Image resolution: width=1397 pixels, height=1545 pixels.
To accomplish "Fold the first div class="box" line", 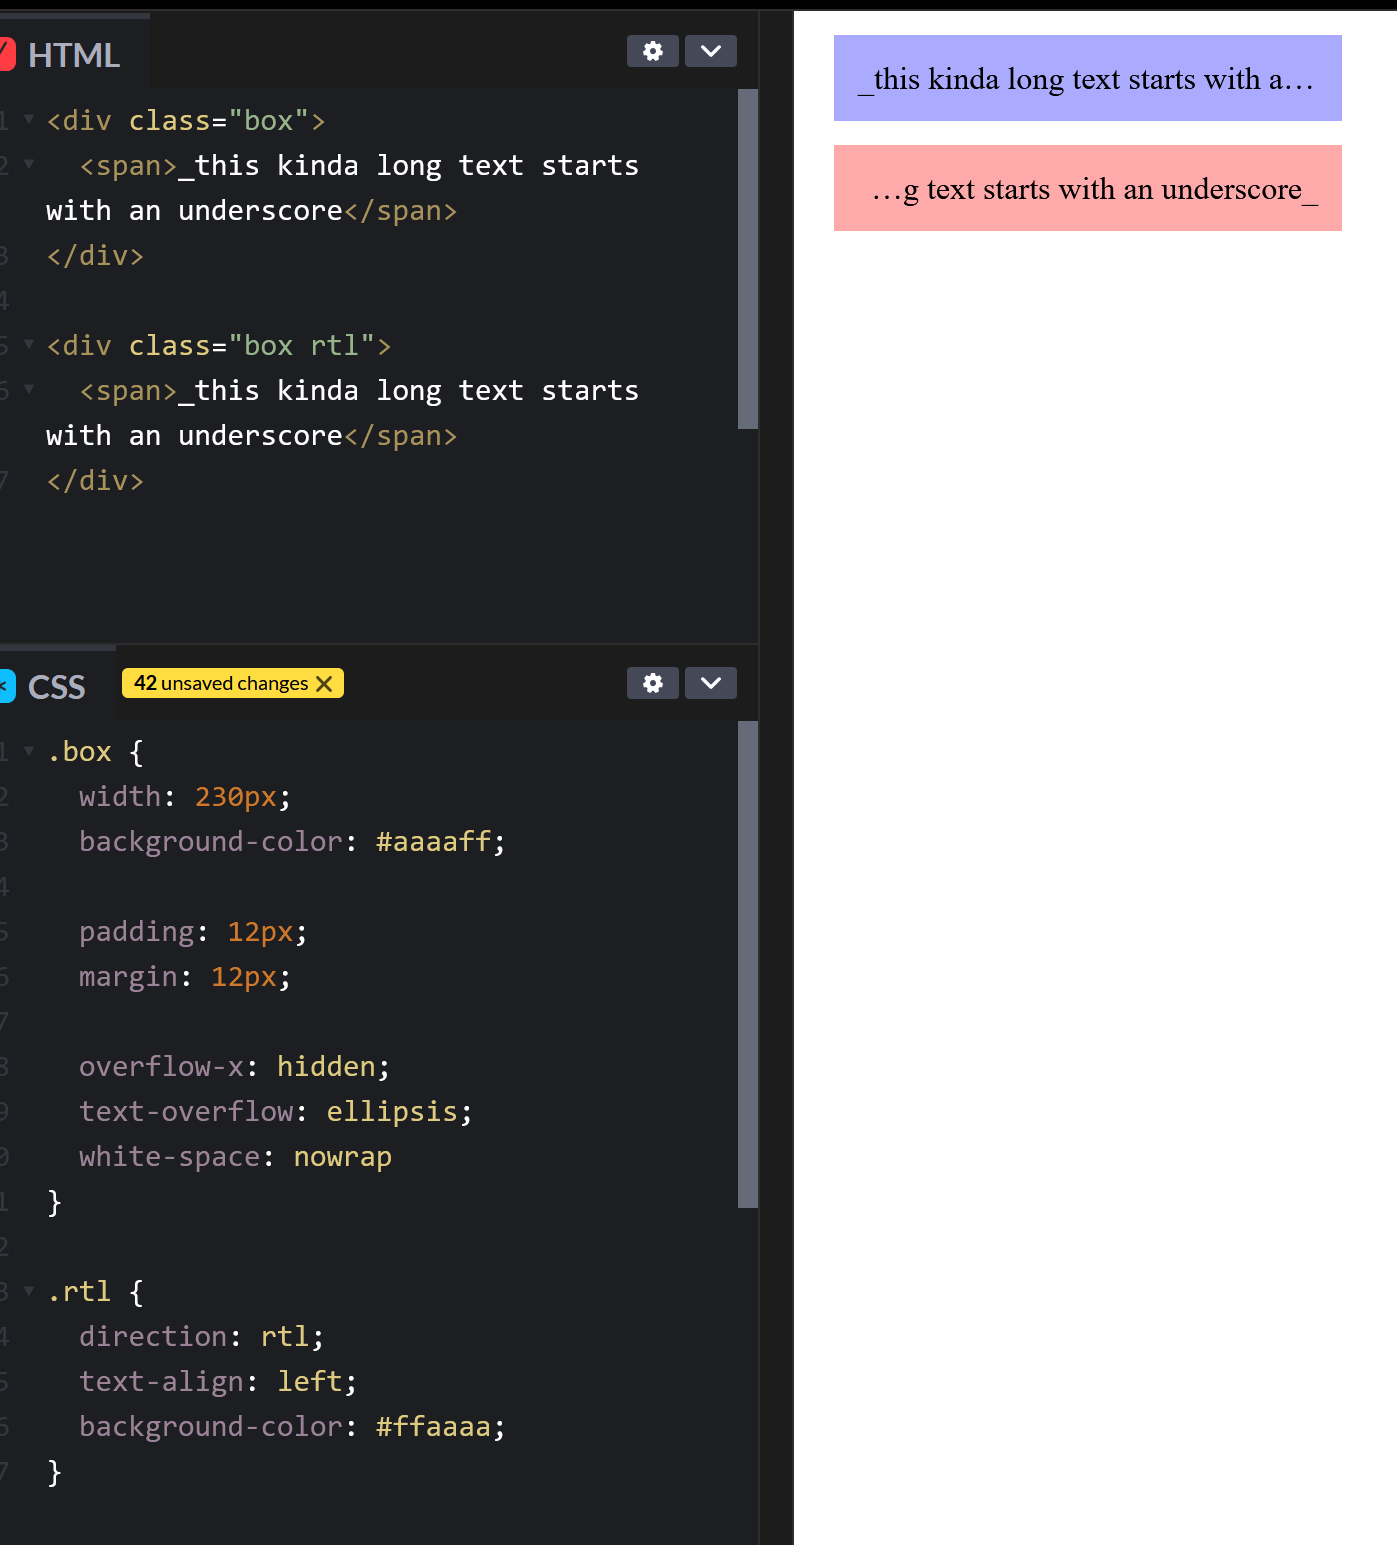I will tap(29, 119).
